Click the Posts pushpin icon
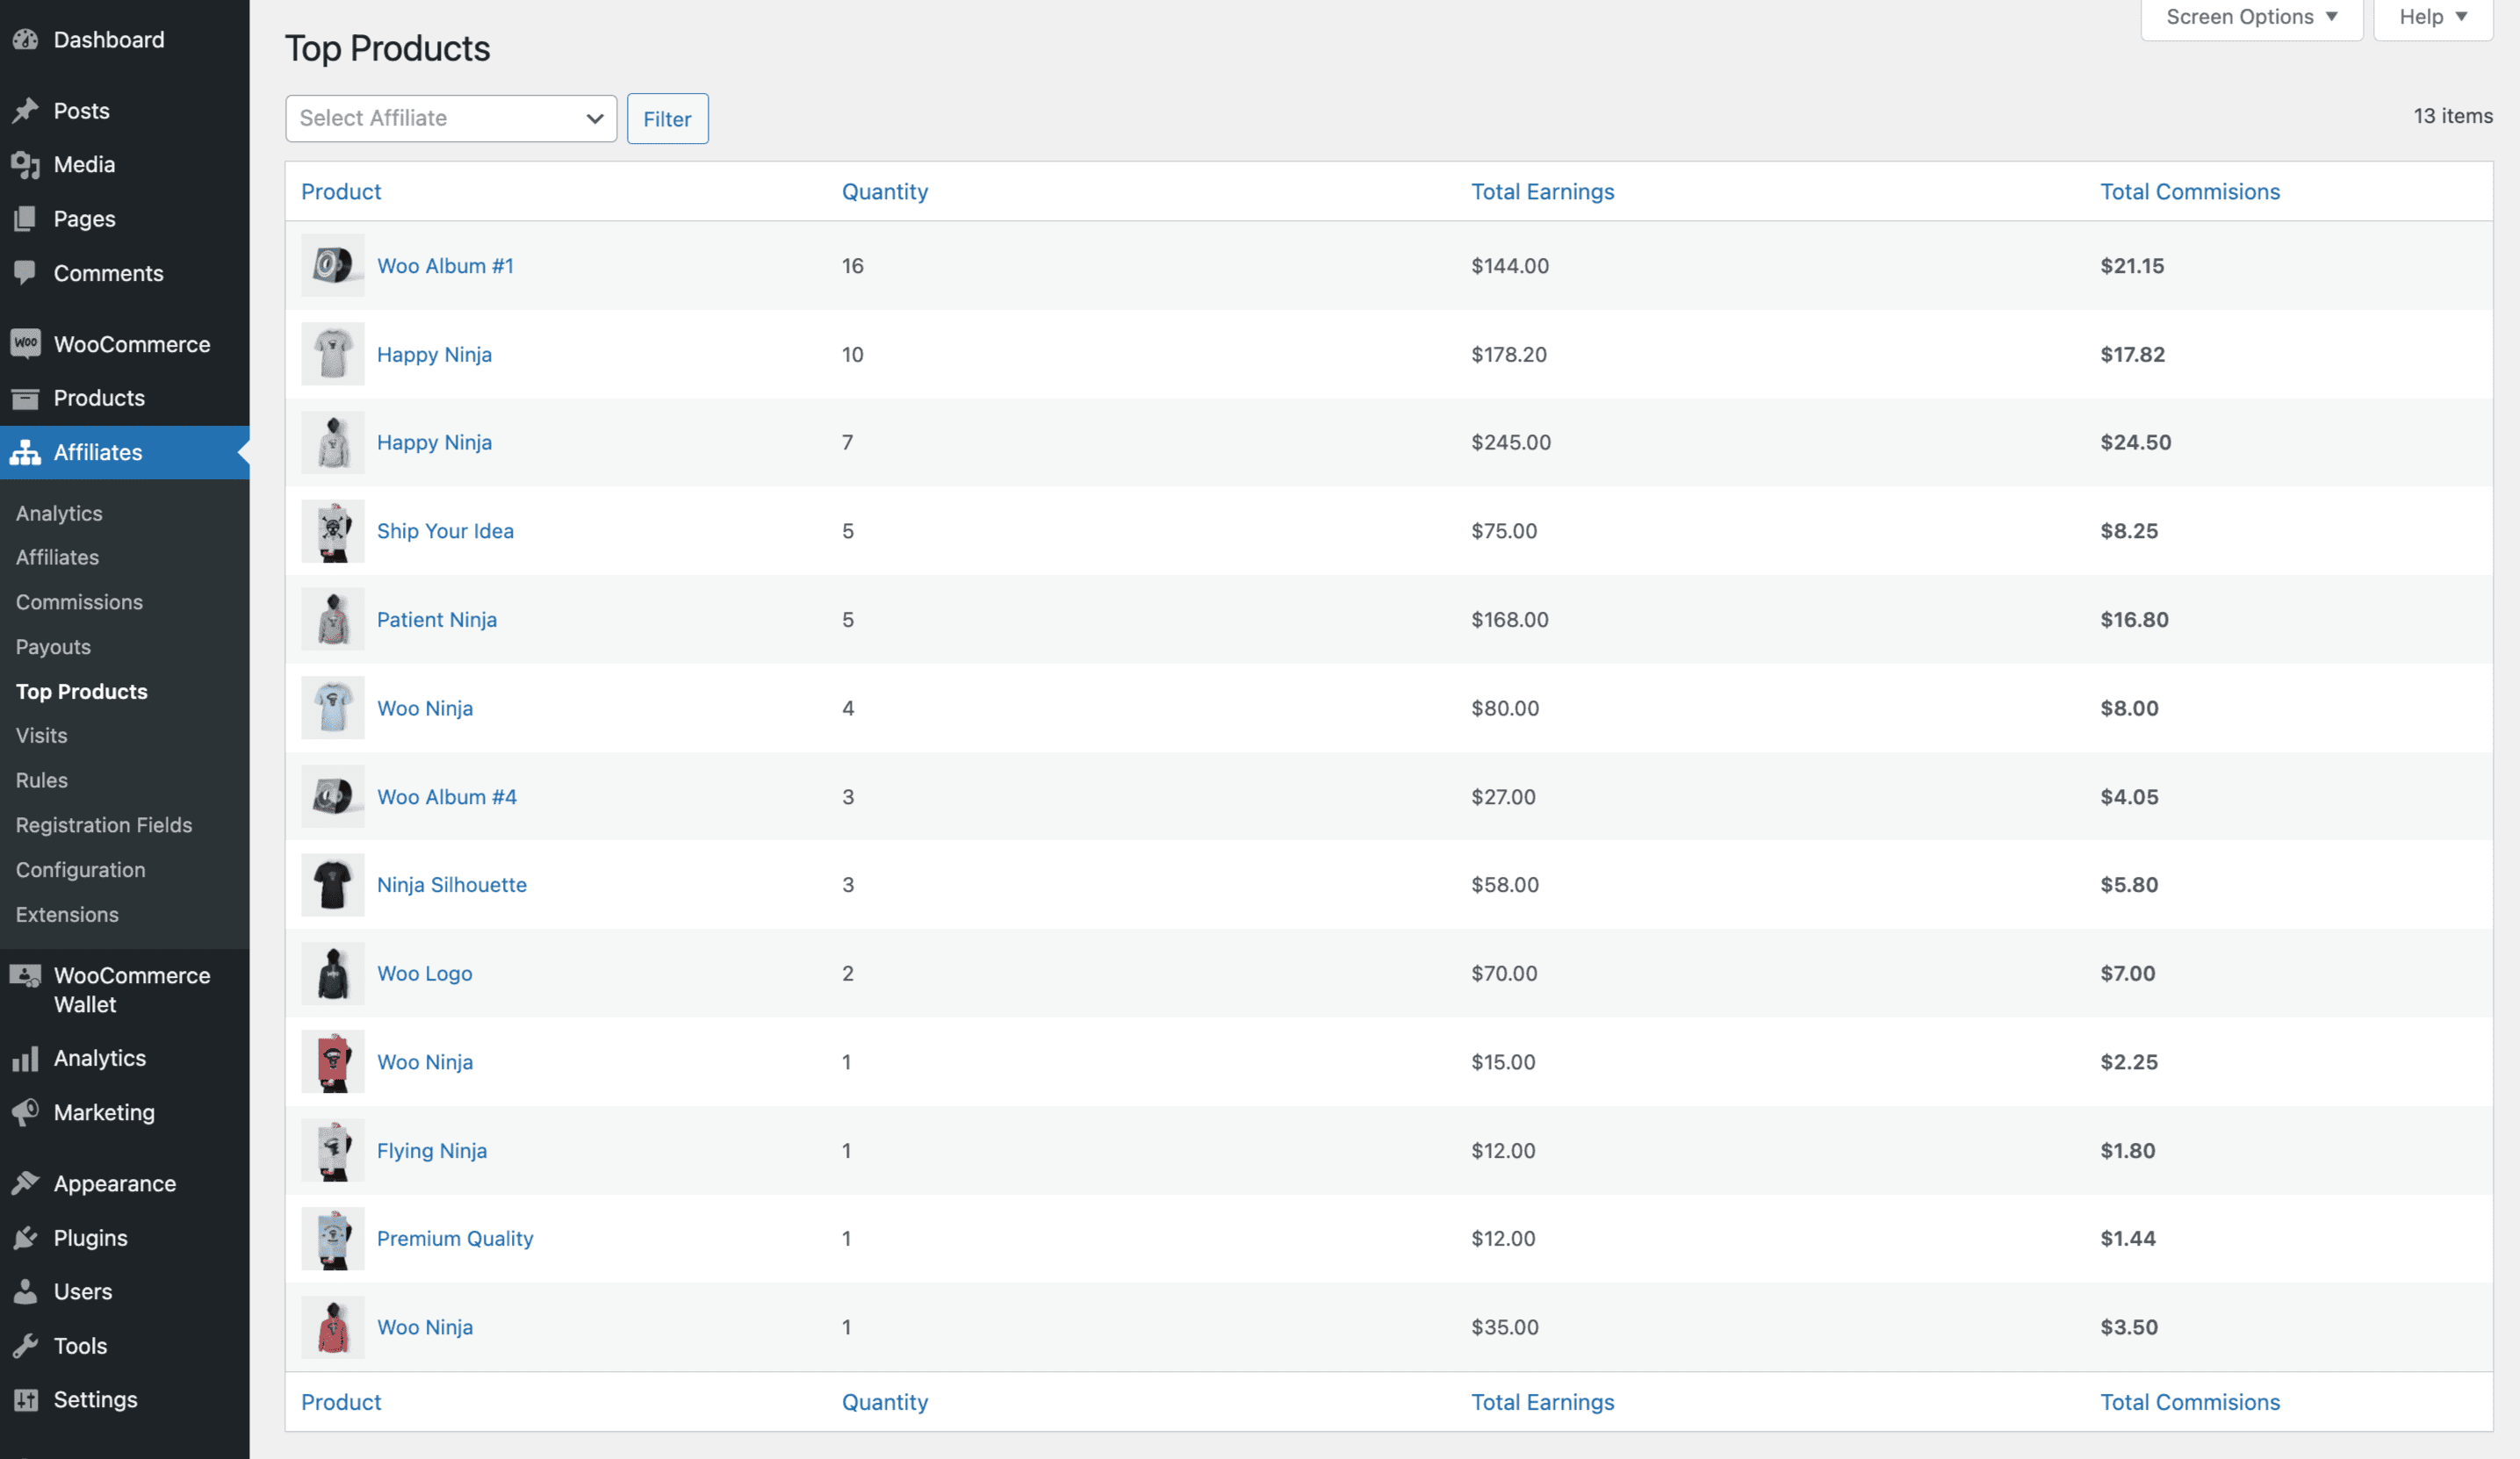 tap(25, 111)
